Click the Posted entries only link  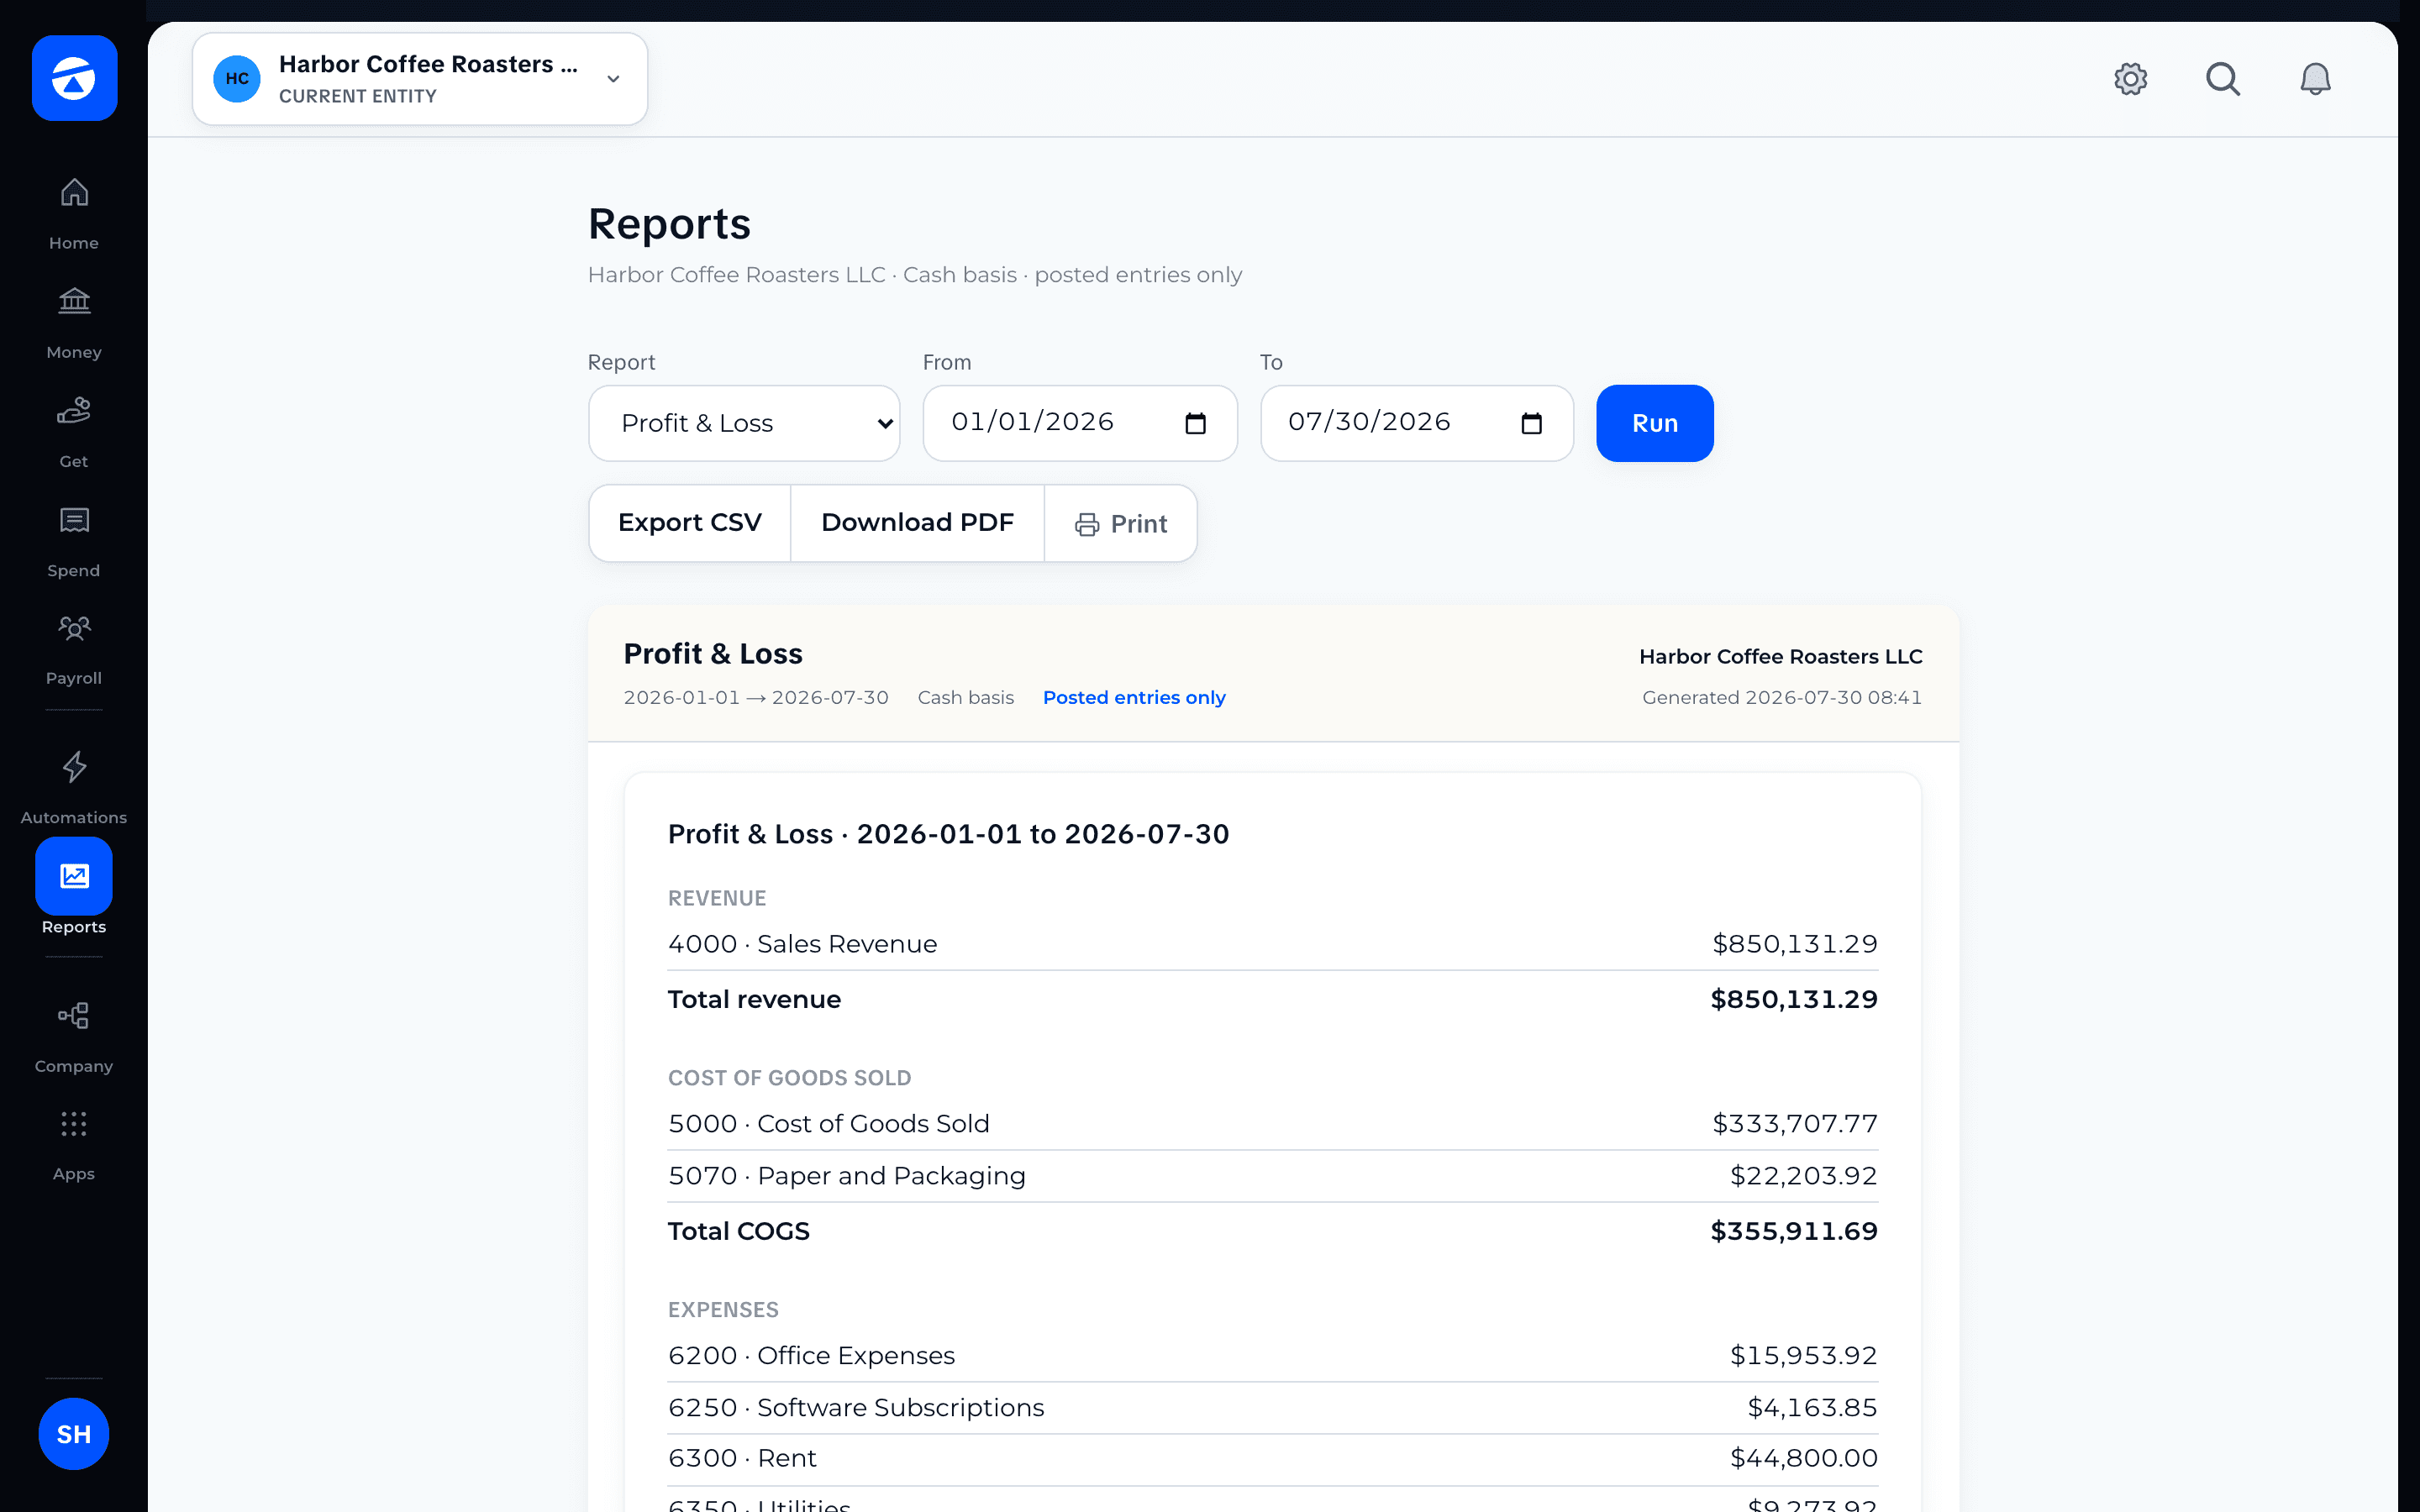(1134, 697)
